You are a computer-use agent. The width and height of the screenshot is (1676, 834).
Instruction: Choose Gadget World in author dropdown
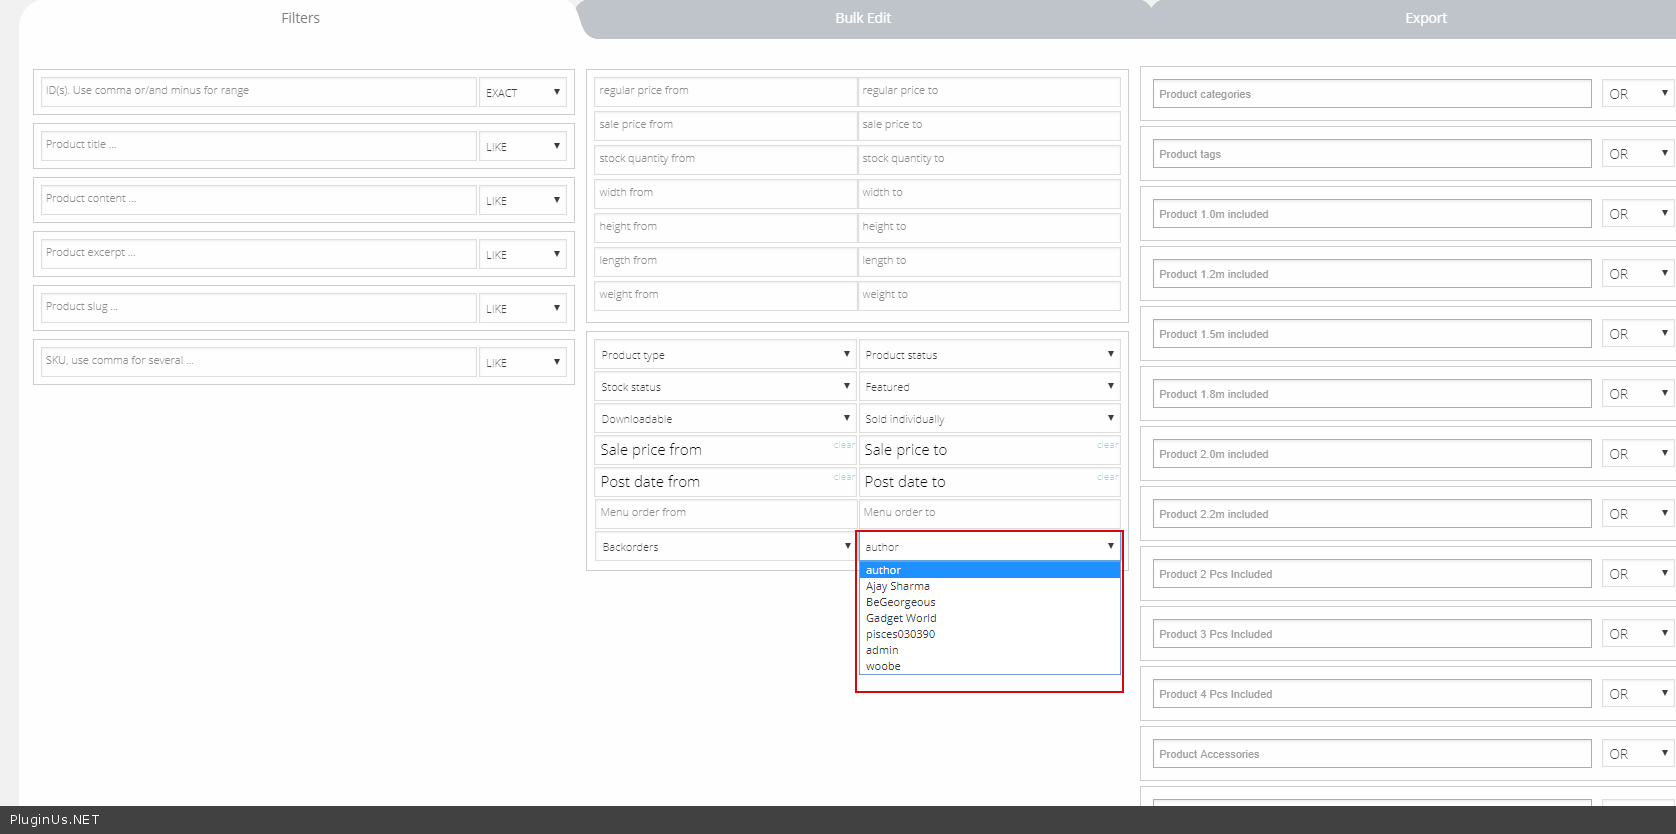click(x=901, y=618)
